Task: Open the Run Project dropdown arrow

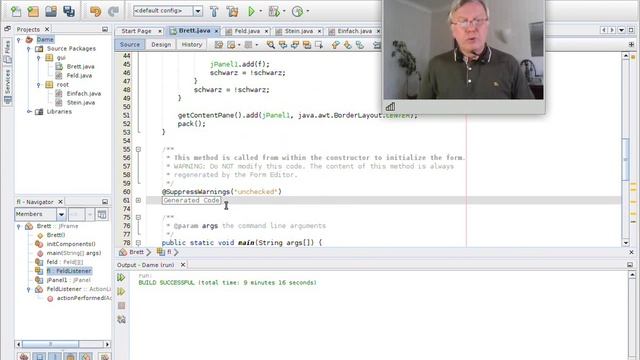Action: pyautogui.click(x=261, y=11)
